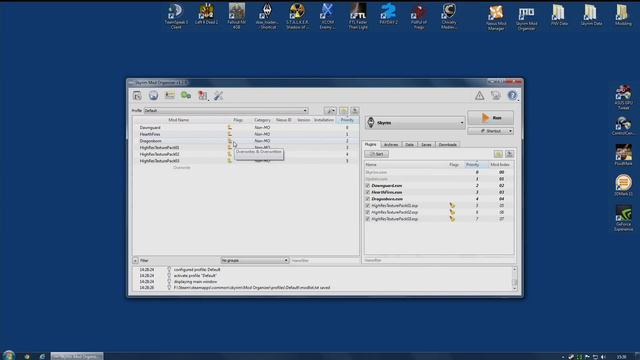Image resolution: width=640 pixels, height=360 pixels.
Task: Click the Windows Start button
Action: click(x=9, y=356)
